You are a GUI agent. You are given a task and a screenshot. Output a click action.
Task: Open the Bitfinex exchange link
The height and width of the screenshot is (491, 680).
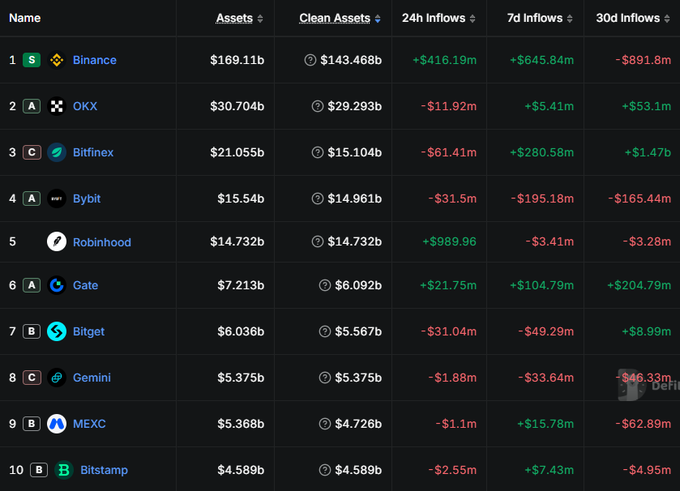click(x=93, y=152)
